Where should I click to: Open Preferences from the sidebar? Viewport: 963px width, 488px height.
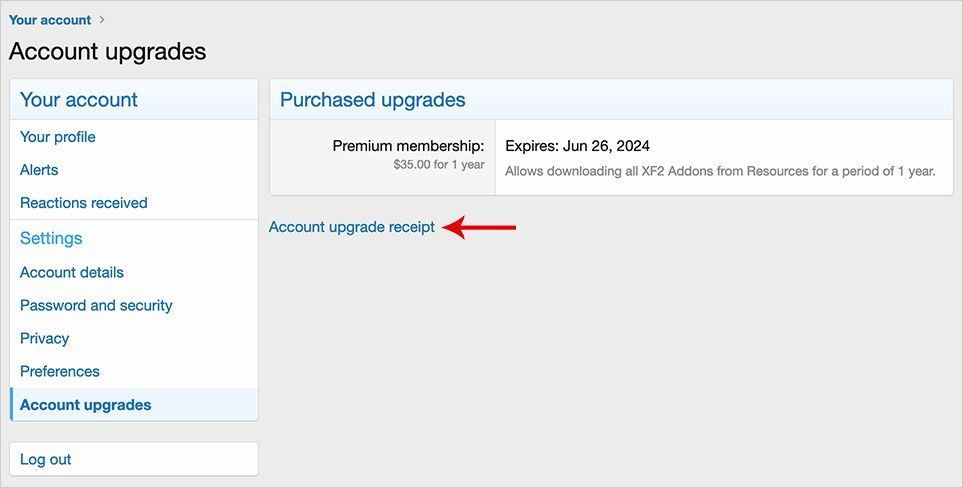tap(60, 371)
